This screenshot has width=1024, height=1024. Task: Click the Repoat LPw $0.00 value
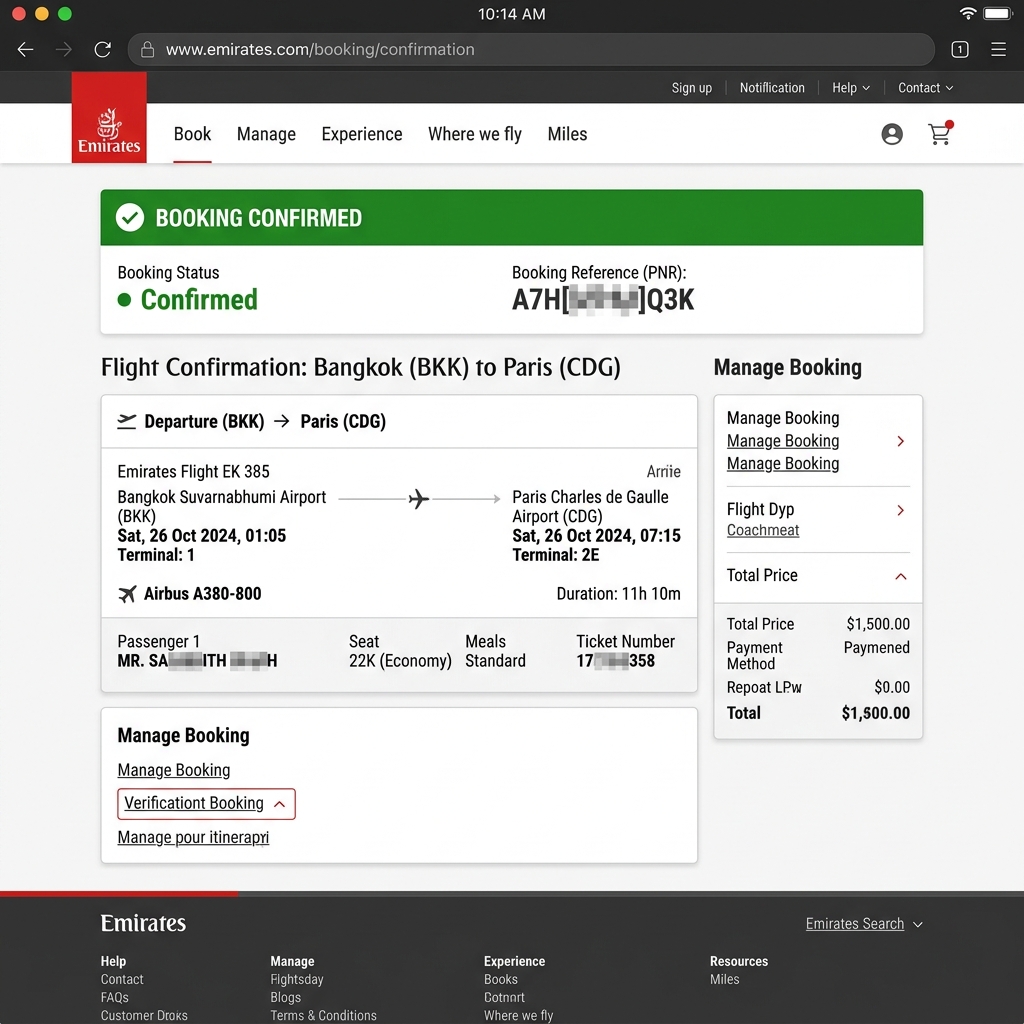tap(891, 687)
